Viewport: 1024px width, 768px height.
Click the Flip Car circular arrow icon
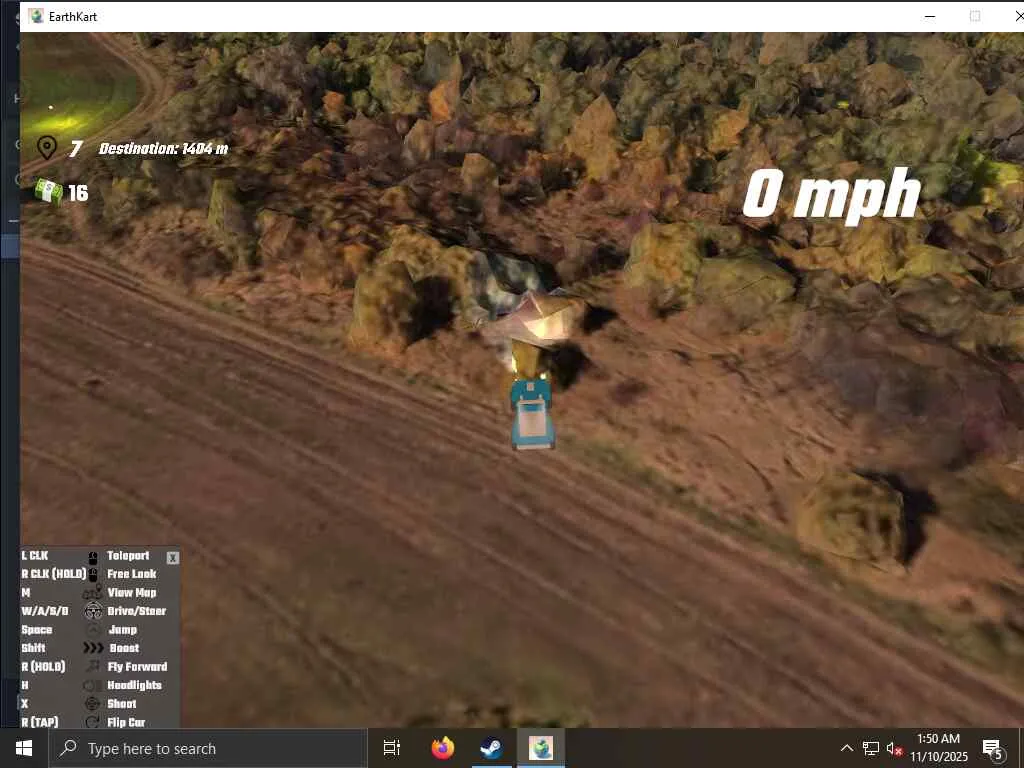coord(93,722)
